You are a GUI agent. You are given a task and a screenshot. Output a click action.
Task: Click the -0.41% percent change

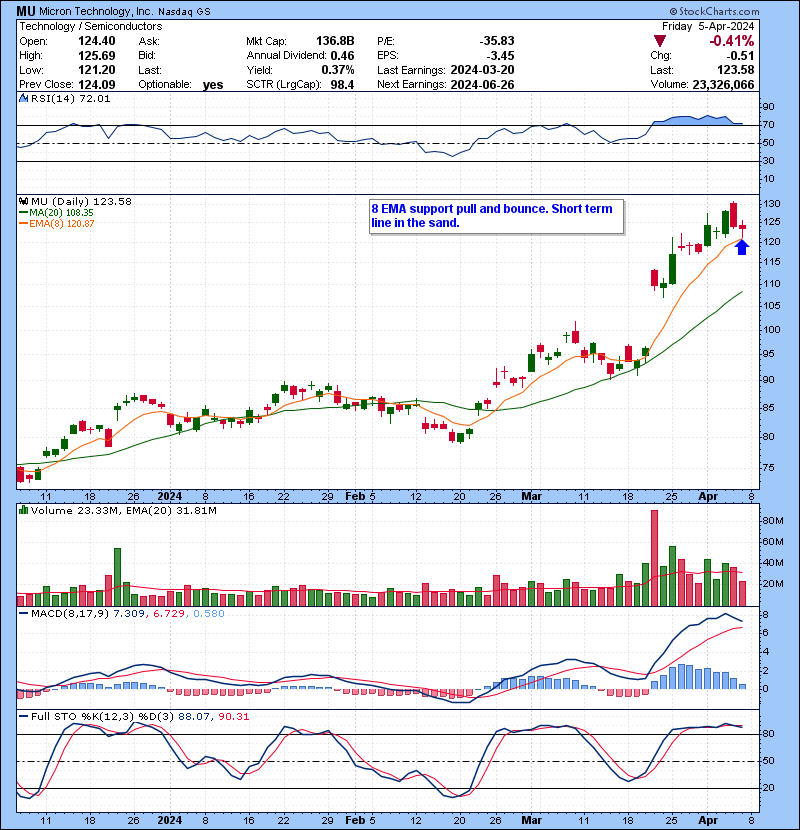click(x=732, y=41)
